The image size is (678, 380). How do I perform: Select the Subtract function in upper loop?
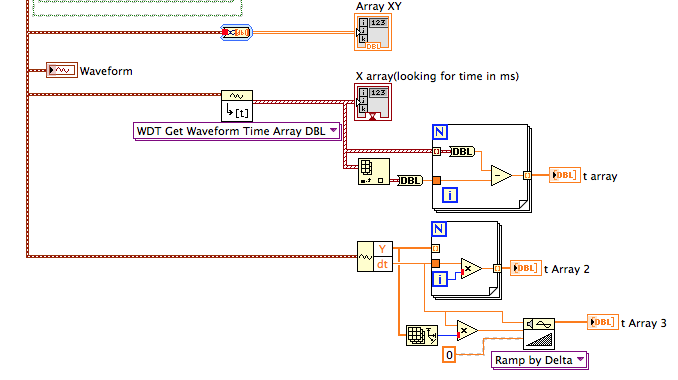click(501, 176)
